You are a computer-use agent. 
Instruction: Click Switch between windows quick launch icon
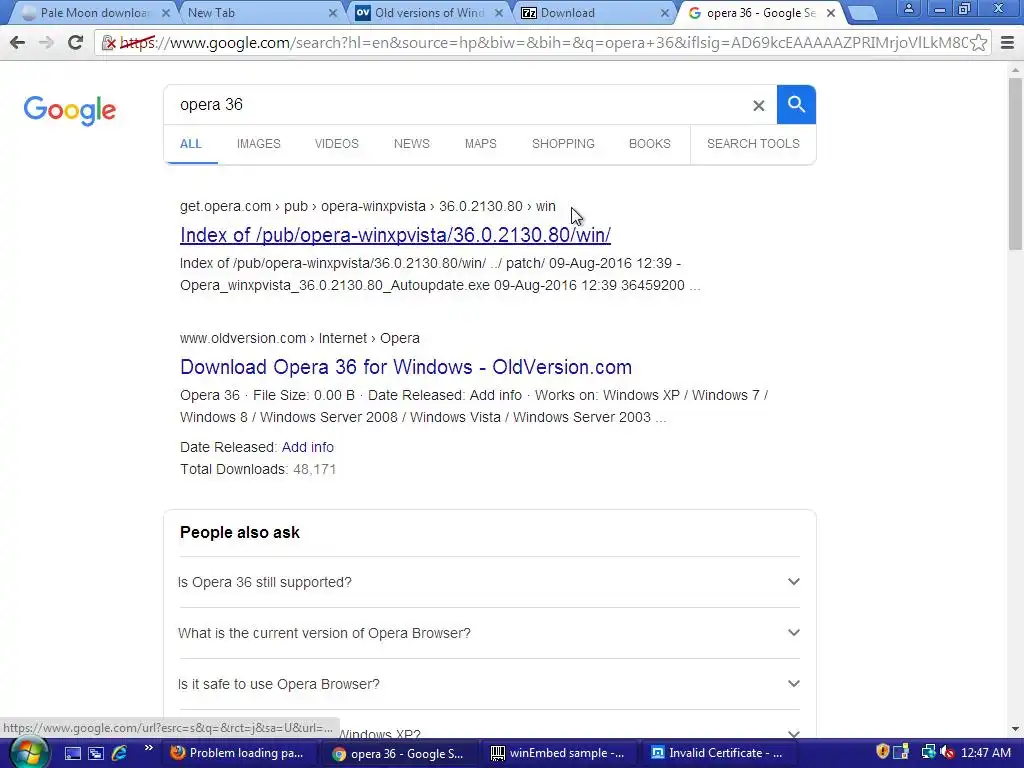tap(96, 754)
